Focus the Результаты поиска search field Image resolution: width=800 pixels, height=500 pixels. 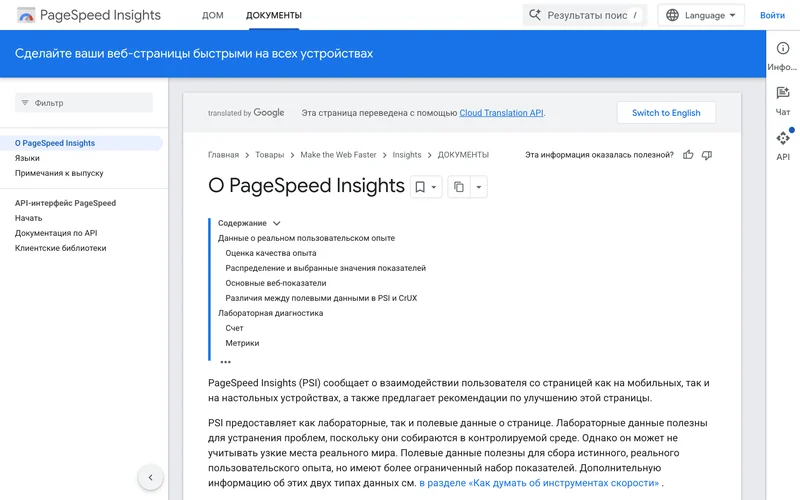click(585, 15)
